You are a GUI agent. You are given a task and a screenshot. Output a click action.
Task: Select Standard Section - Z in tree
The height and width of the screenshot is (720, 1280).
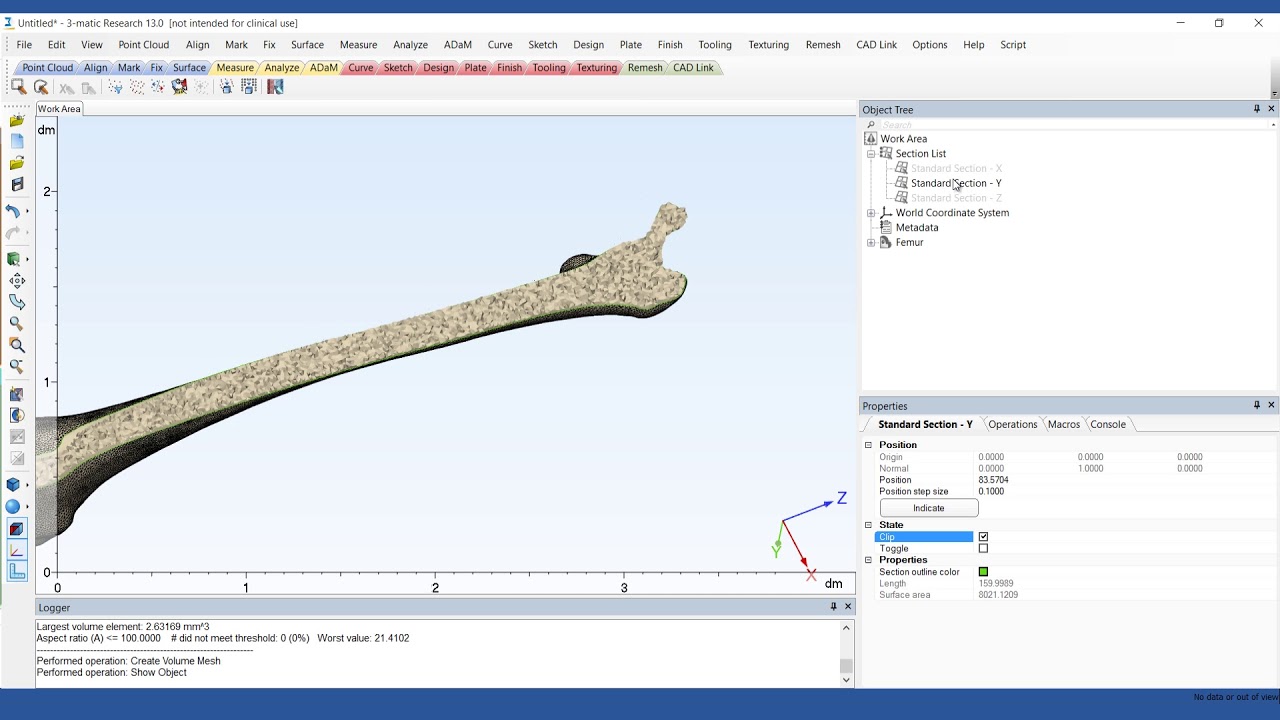click(x=956, y=198)
